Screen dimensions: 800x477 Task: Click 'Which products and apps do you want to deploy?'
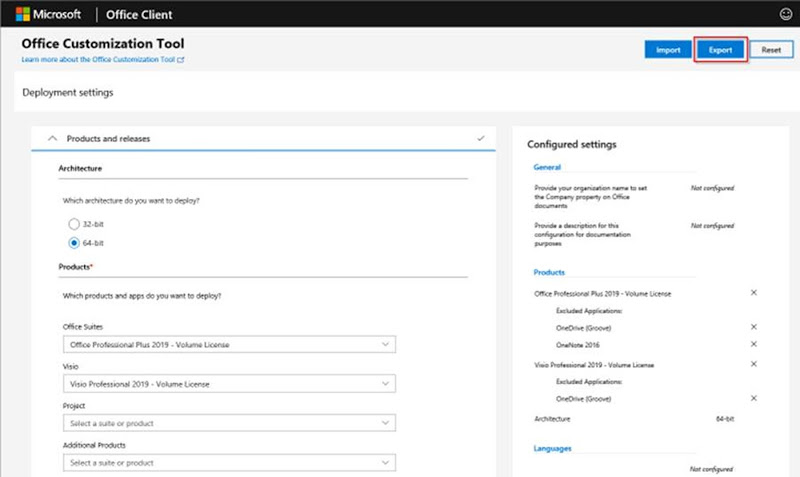142,295
